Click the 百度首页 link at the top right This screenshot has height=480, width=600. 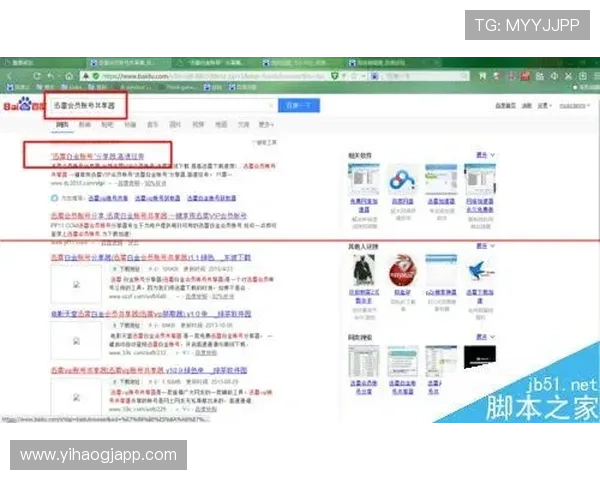505,105
